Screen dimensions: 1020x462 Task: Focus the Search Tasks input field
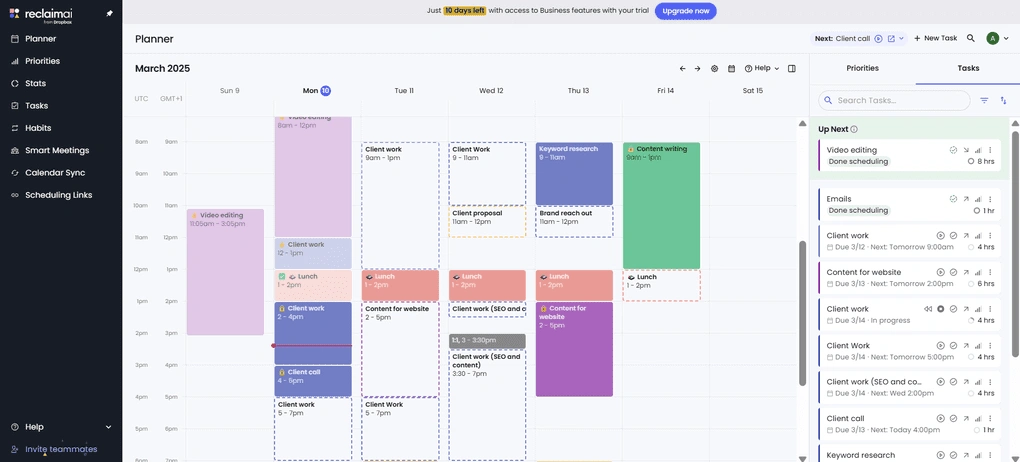point(894,100)
